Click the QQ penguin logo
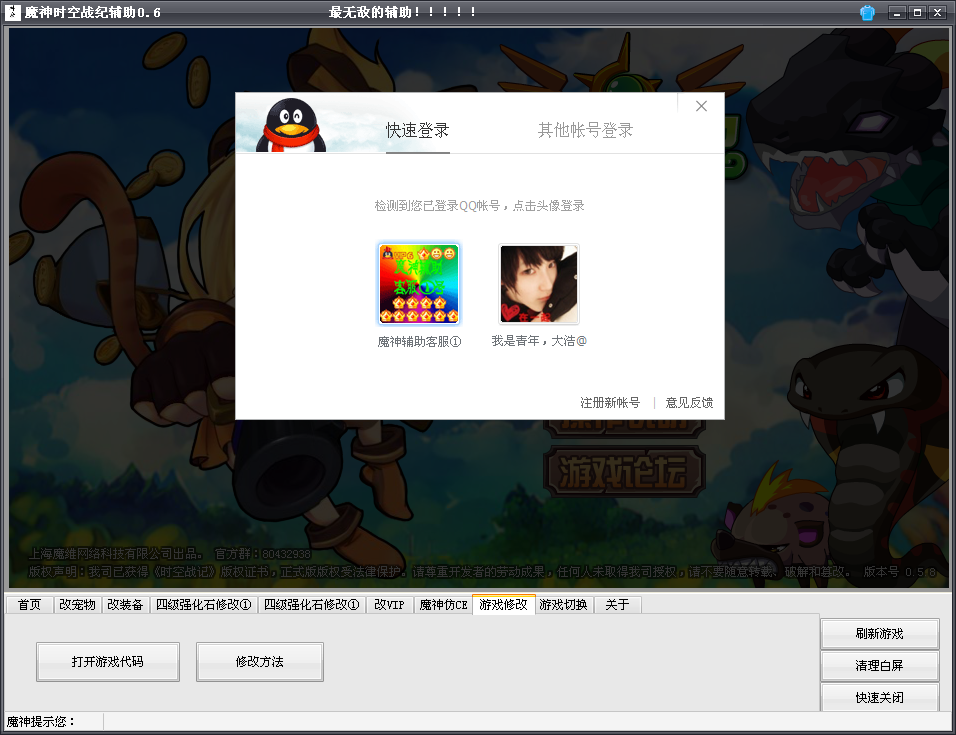Image resolution: width=956 pixels, height=735 pixels. point(291,126)
